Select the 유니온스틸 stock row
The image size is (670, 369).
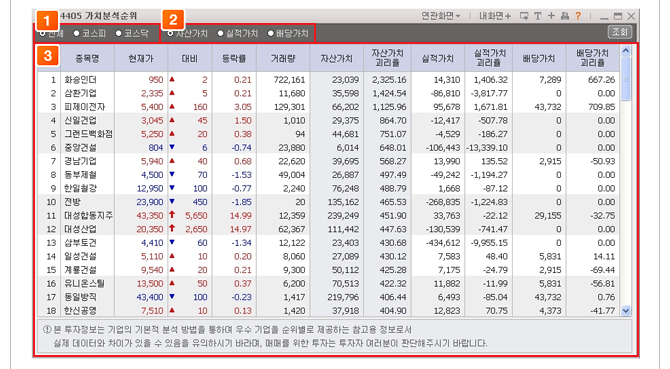tap(328, 284)
